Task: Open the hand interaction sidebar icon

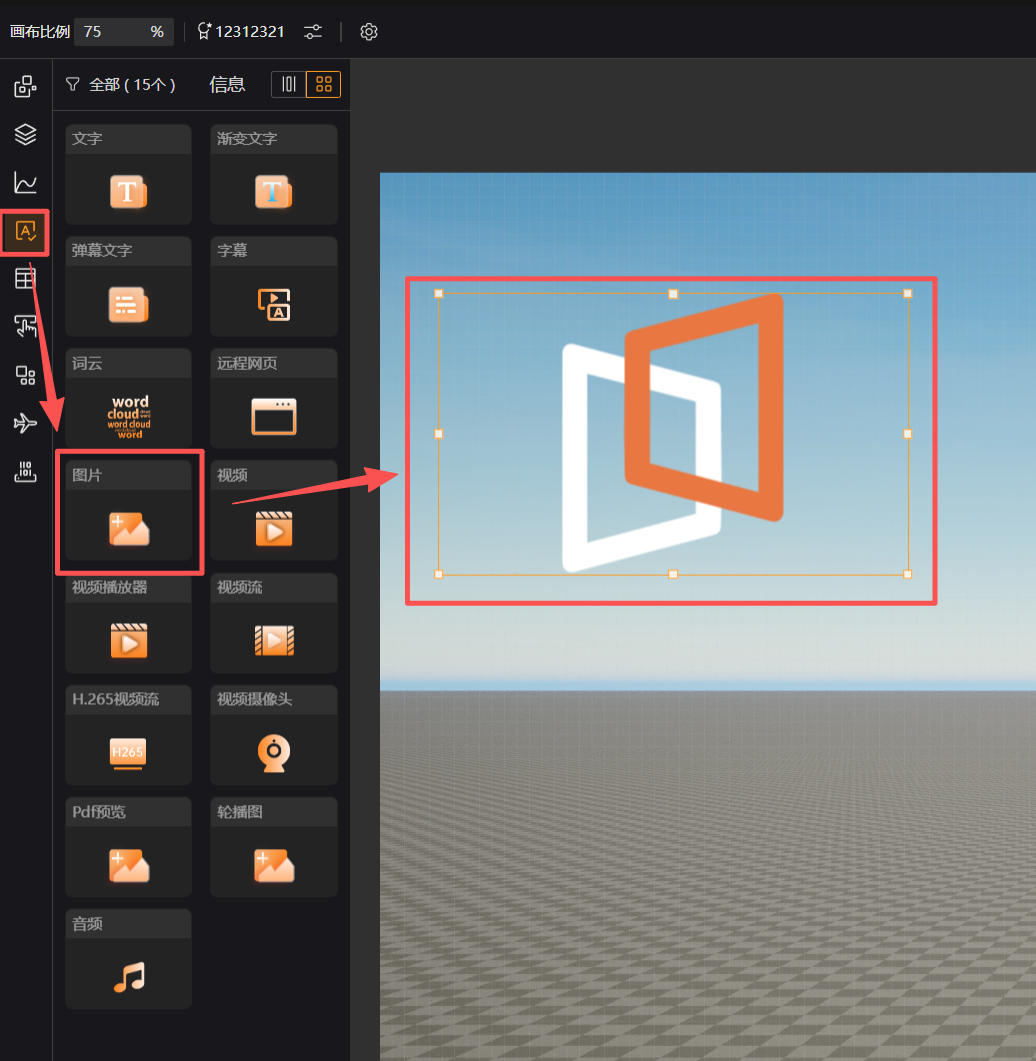Action: pos(25,326)
